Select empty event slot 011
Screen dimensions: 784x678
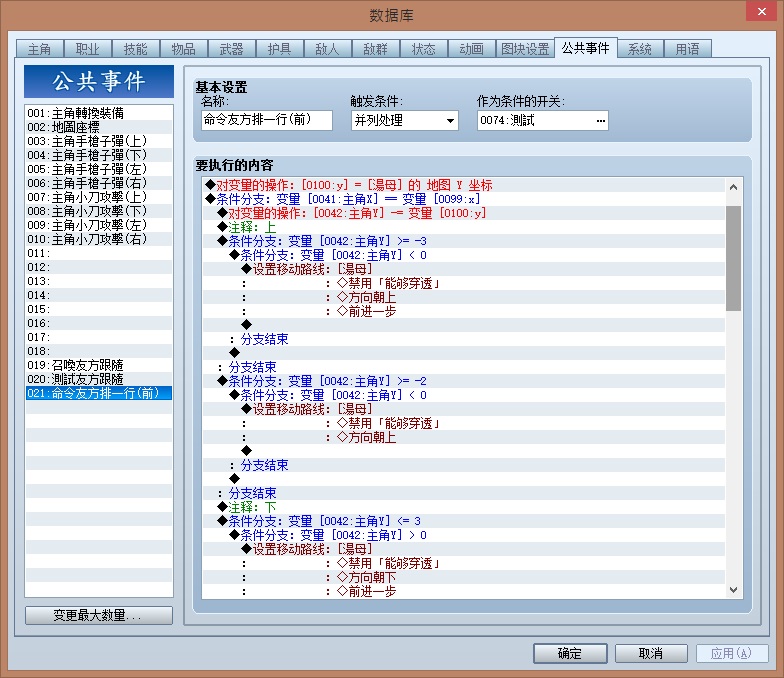(98, 253)
